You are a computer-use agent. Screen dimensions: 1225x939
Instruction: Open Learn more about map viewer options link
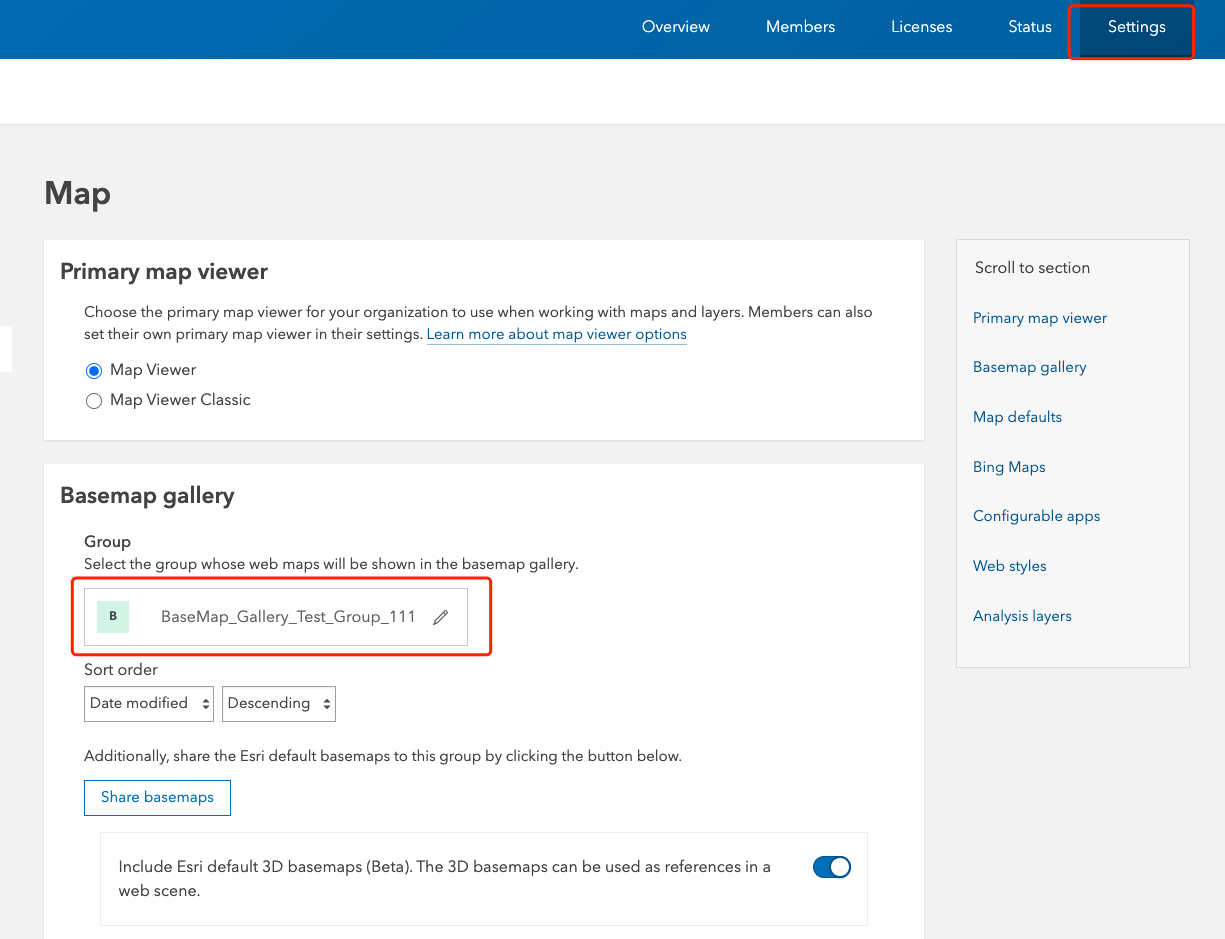pyautogui.click(x=556, y=334)
